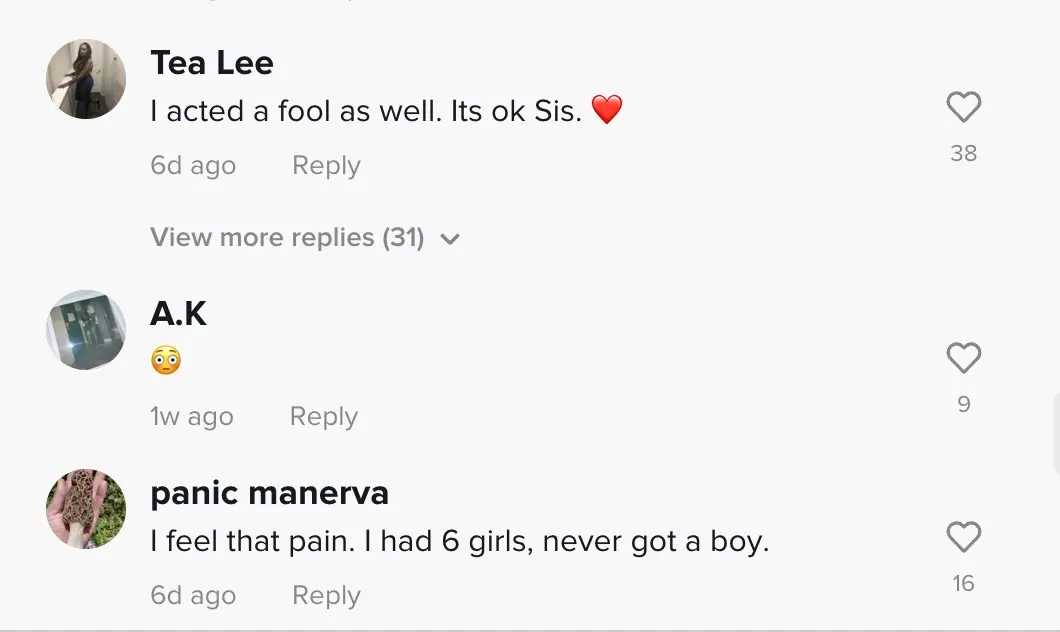Open A.K's profile avatar
This screenshot has width=1060, height=632.
tap(86, 330)
